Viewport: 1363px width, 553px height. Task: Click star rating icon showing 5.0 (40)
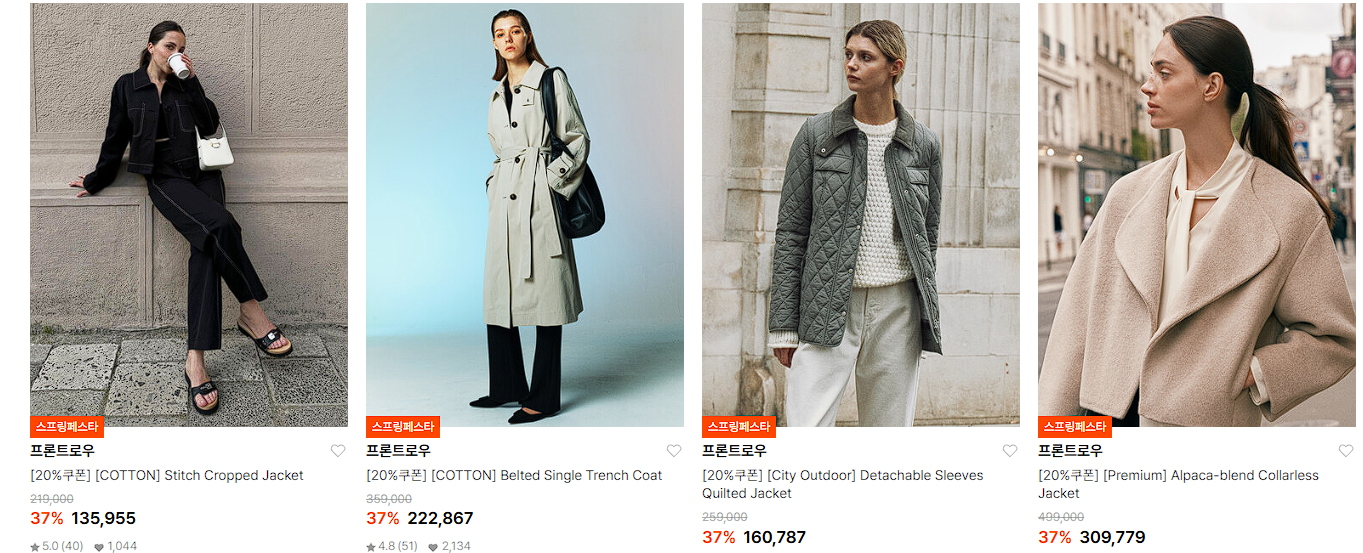point(35,547)
